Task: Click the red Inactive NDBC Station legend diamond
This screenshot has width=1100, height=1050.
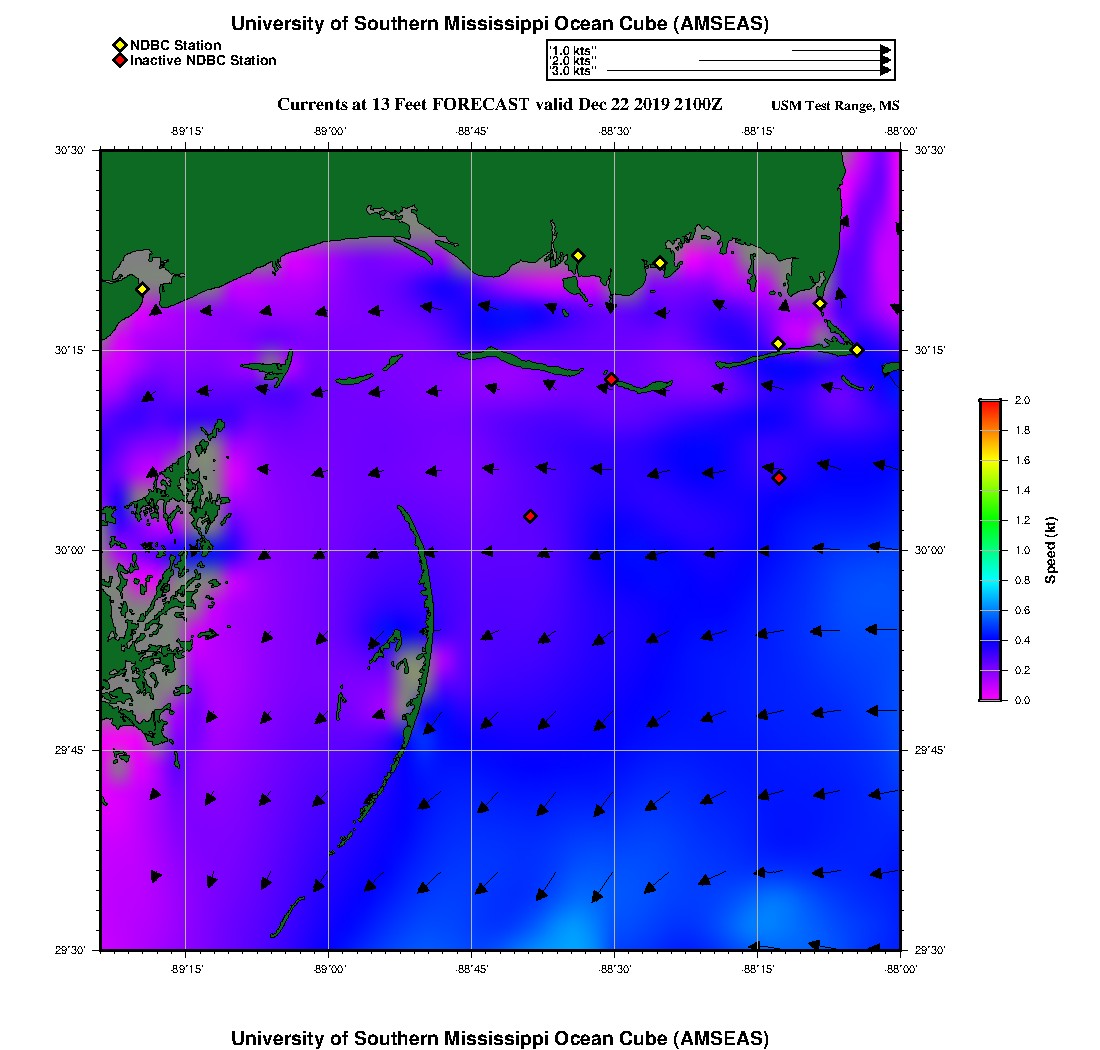Action: 120,60
